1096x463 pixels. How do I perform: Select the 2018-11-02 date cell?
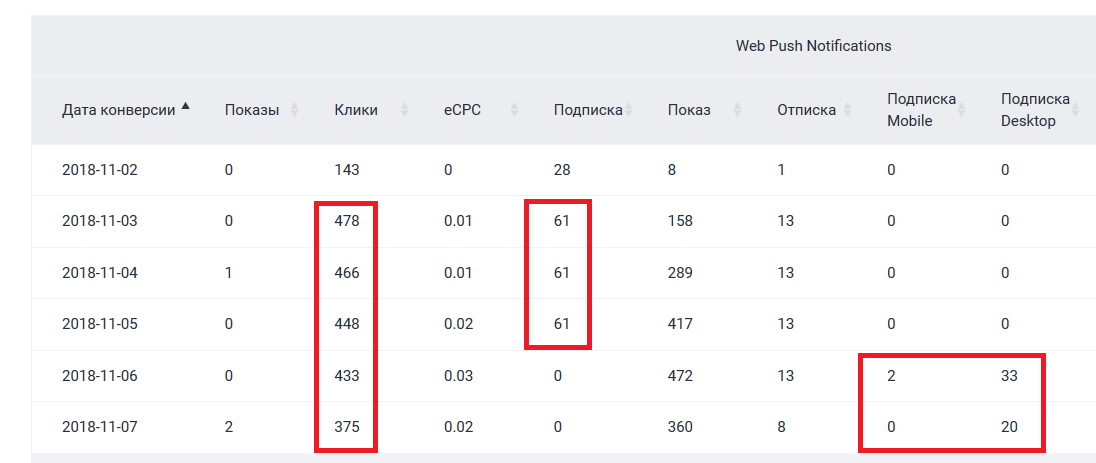point(99,170)
